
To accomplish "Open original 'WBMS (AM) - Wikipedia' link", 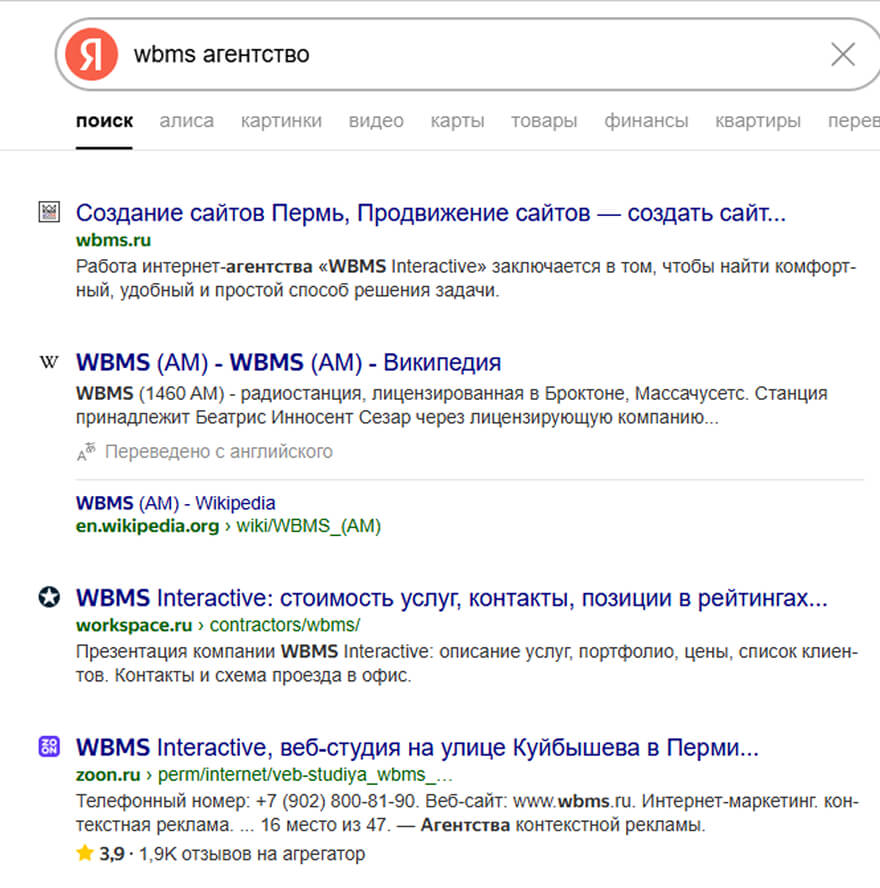I will coord(176,503).
